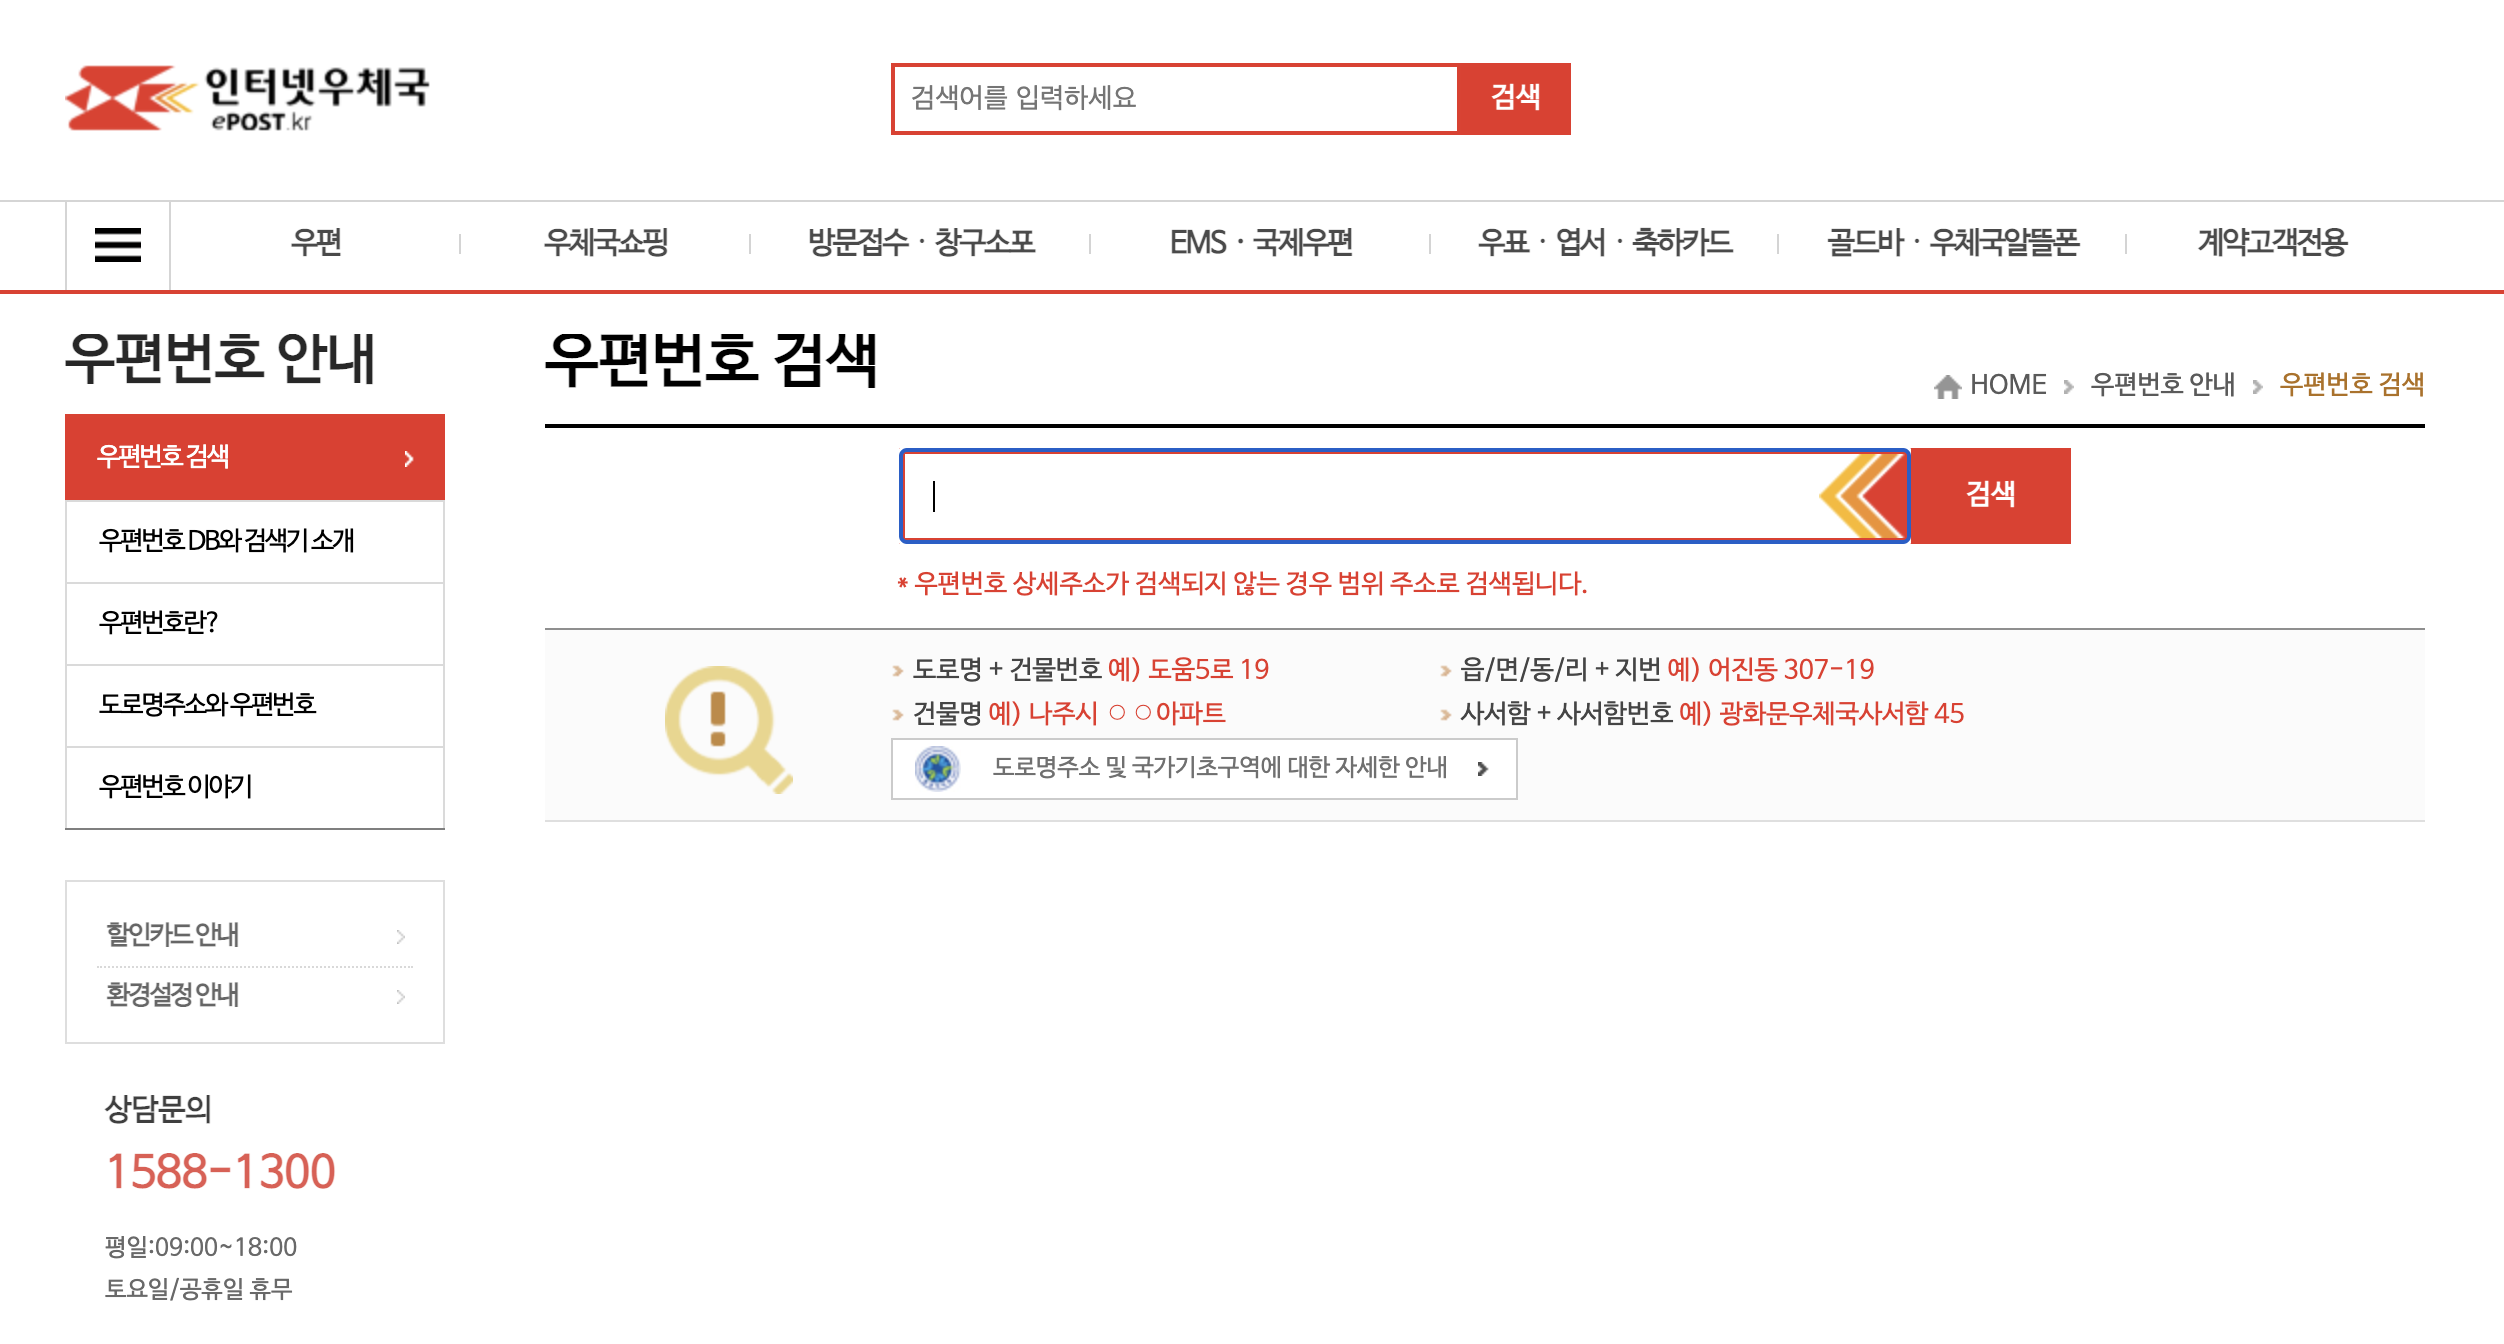2504x1344 pixels.
Task: Open the hamburger all-menu icon
Action: coord(118,244)
